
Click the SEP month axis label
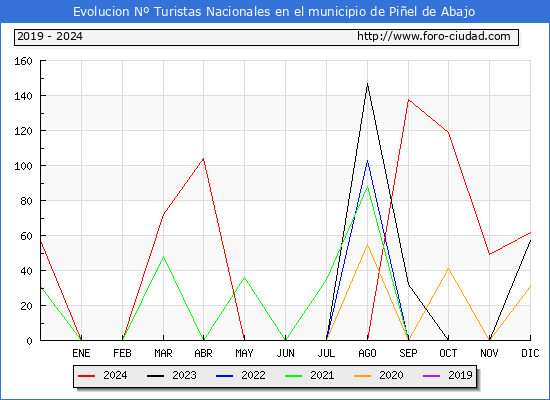[x=408, y=353]
